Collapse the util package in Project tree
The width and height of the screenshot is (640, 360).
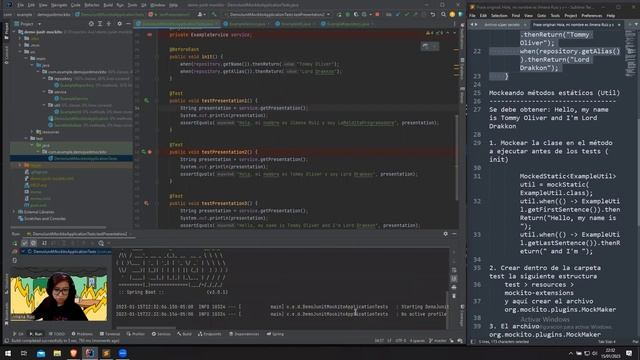point(45,105)
